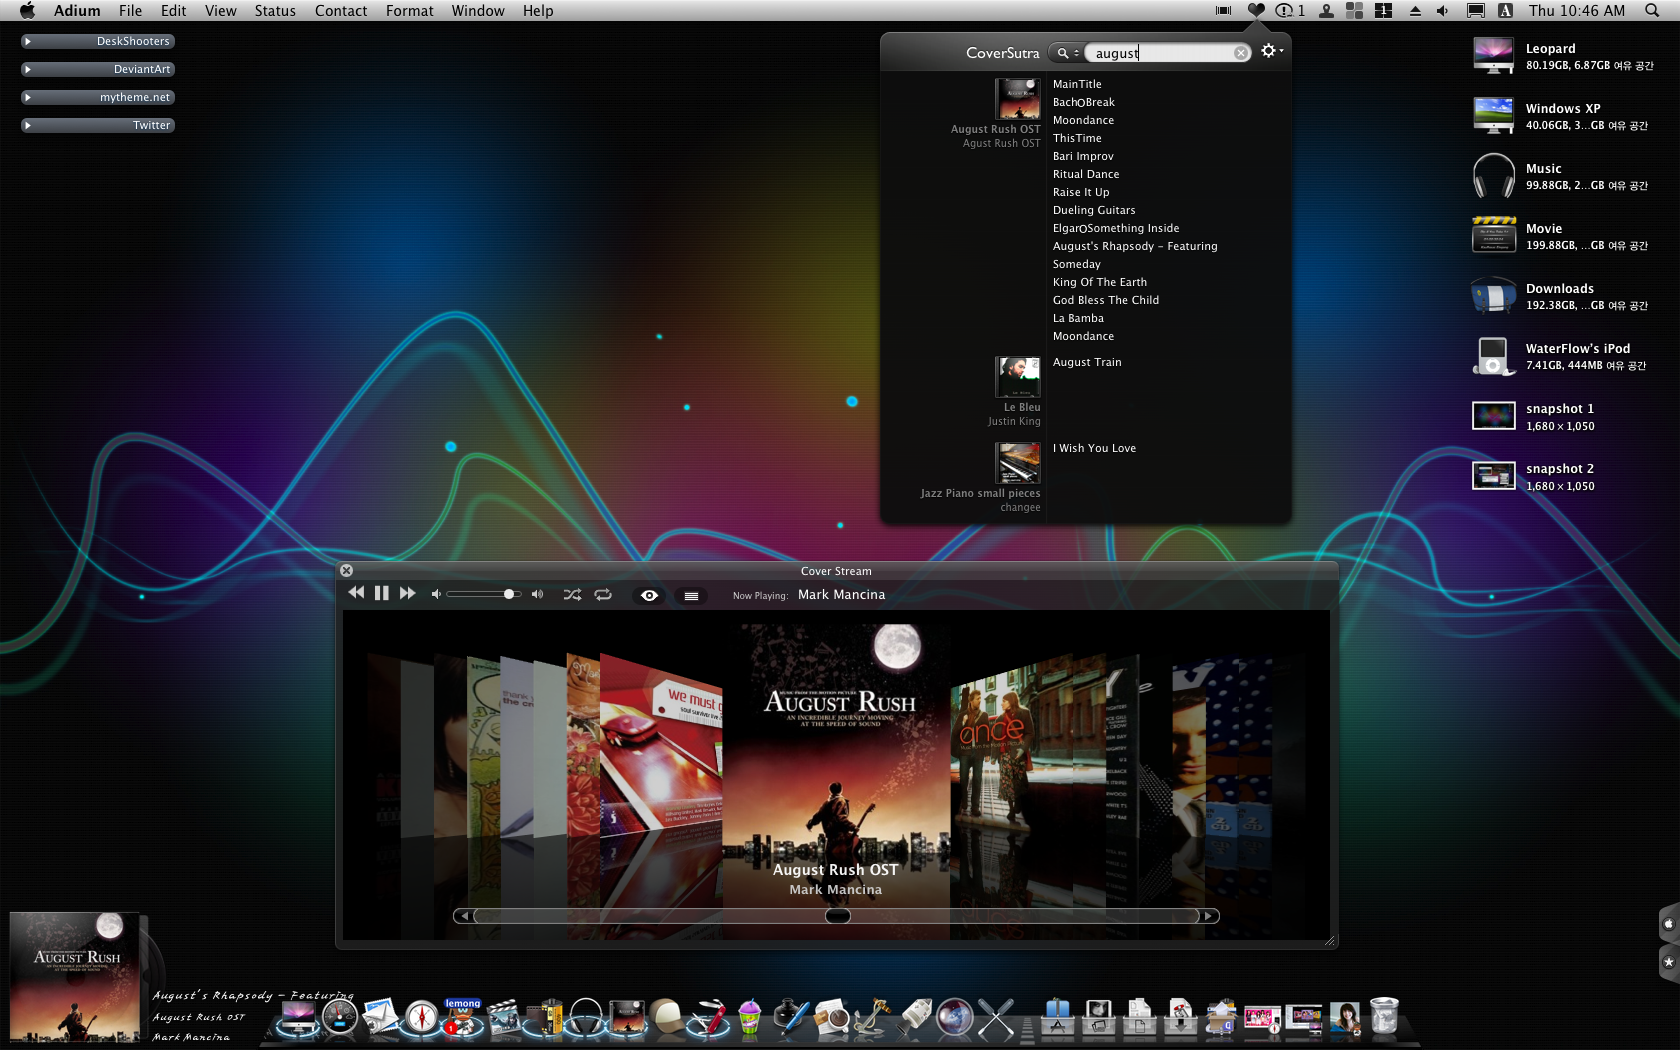Image resolution: width=1680 pixels, height=1050 pixels.
Task: Open the Status menu
Action: 275,11
